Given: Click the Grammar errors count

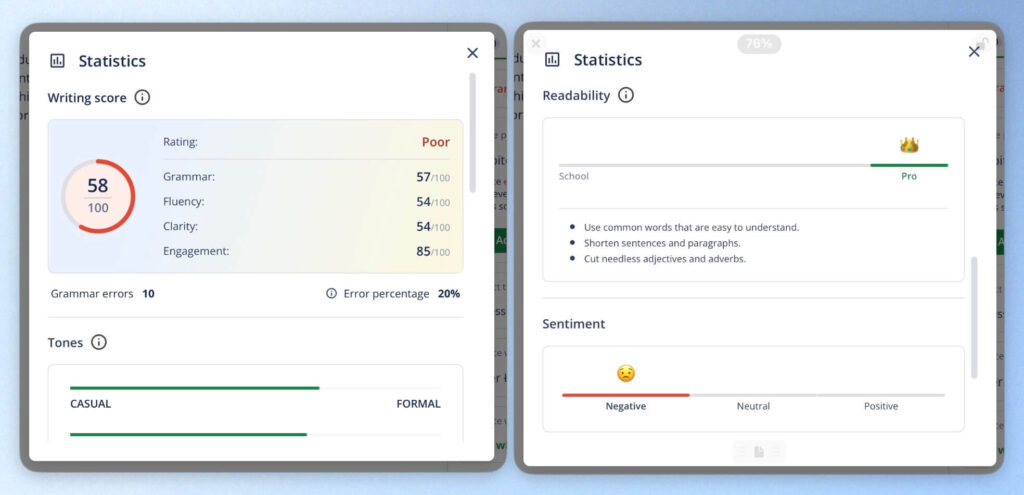Looking at the screenshot, I should point(148,294).
